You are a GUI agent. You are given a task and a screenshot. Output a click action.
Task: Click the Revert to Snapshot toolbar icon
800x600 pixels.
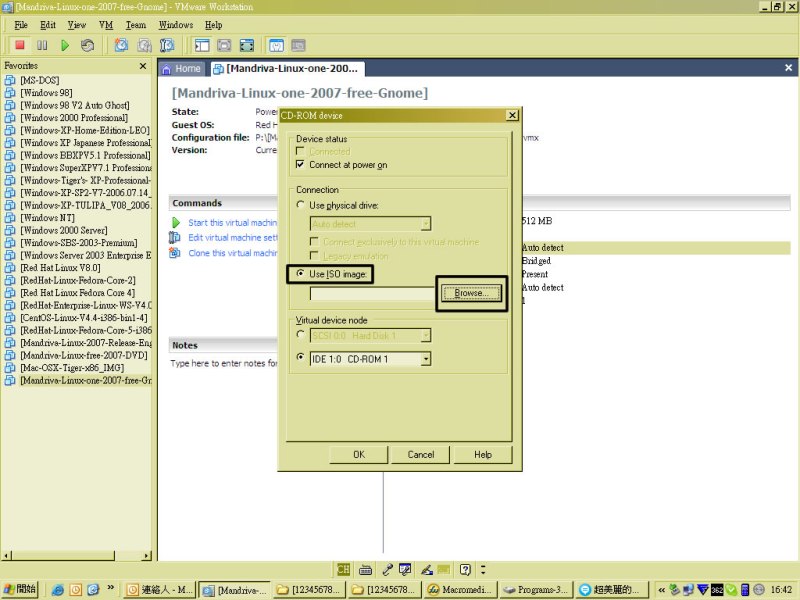(144, 45)
